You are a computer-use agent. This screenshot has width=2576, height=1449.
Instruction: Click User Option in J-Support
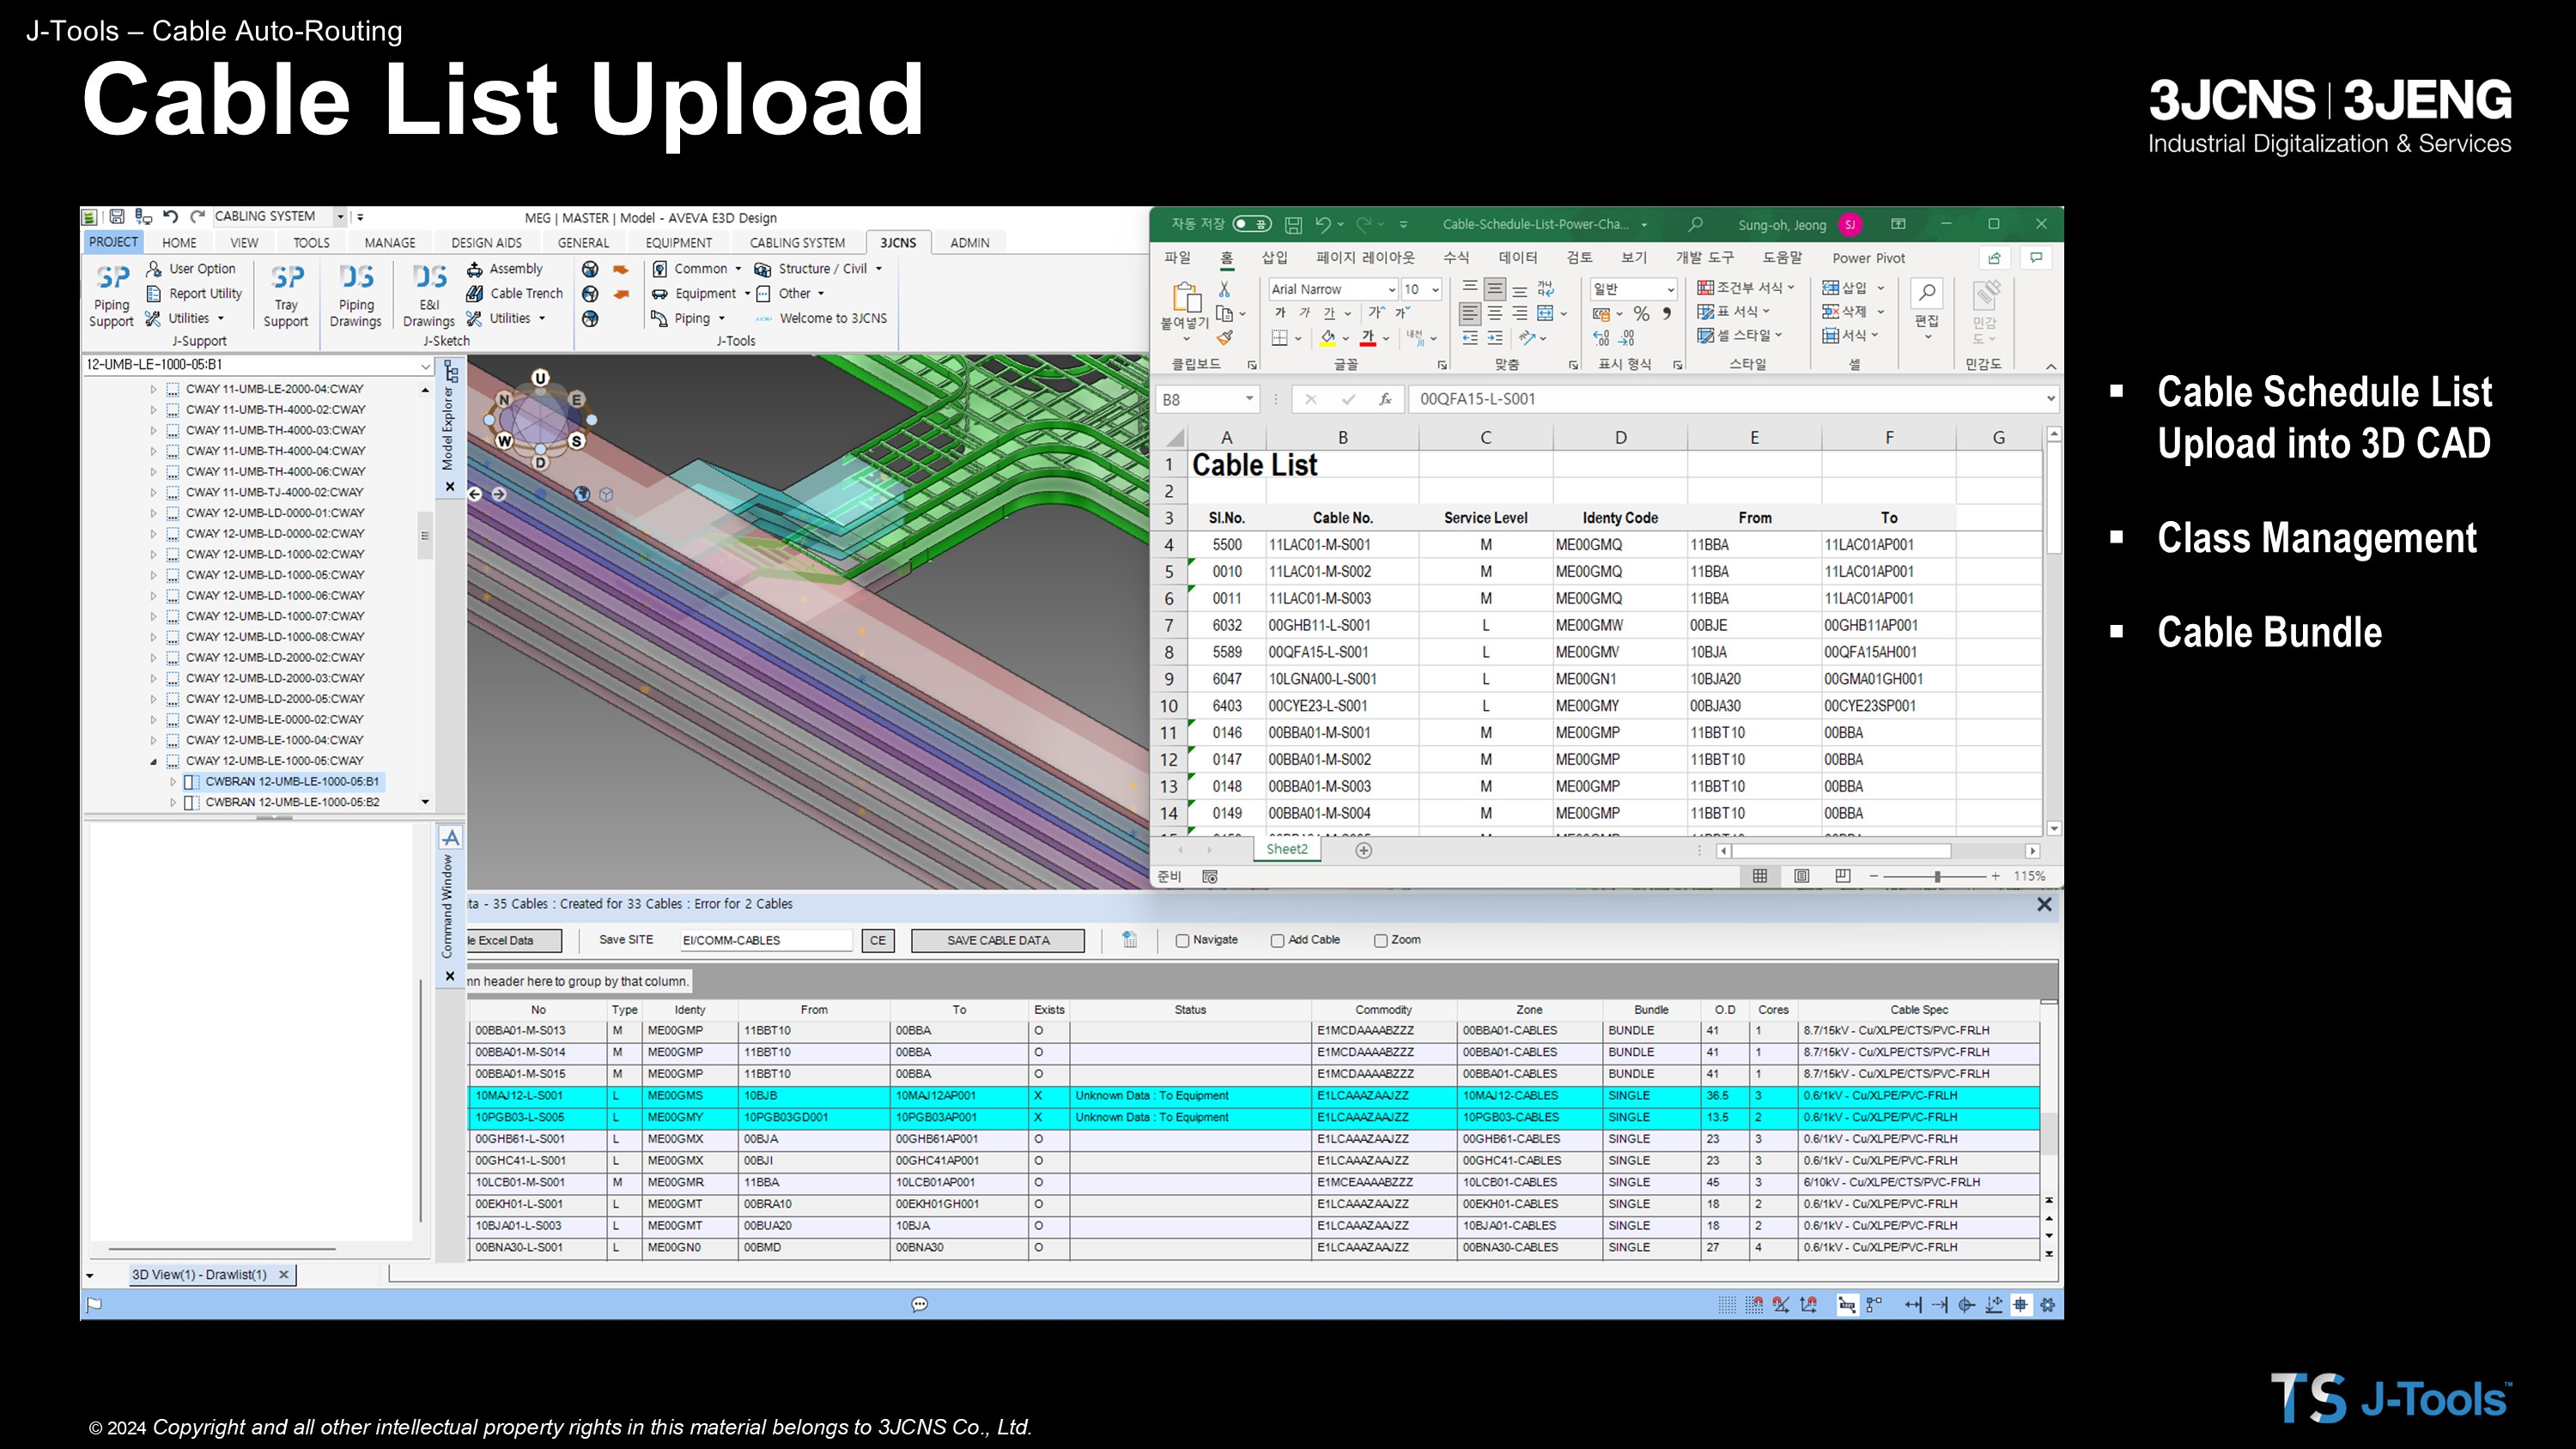pyautogui.click(x=191, y=269)
